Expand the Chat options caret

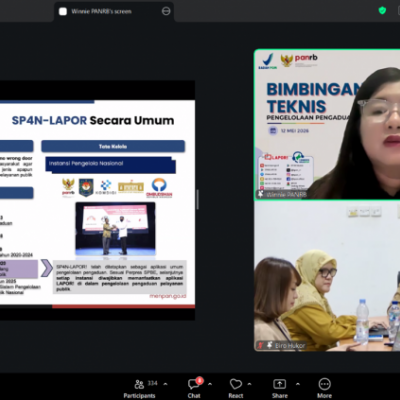point(210,384)
